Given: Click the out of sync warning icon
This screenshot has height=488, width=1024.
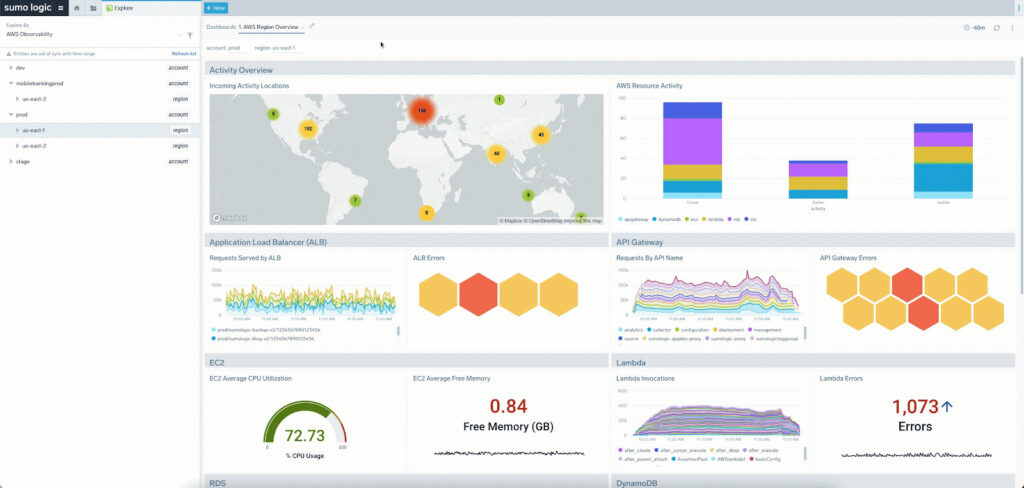Looking at the screenshot, I should pyautogui.click(x=9, y=54).
